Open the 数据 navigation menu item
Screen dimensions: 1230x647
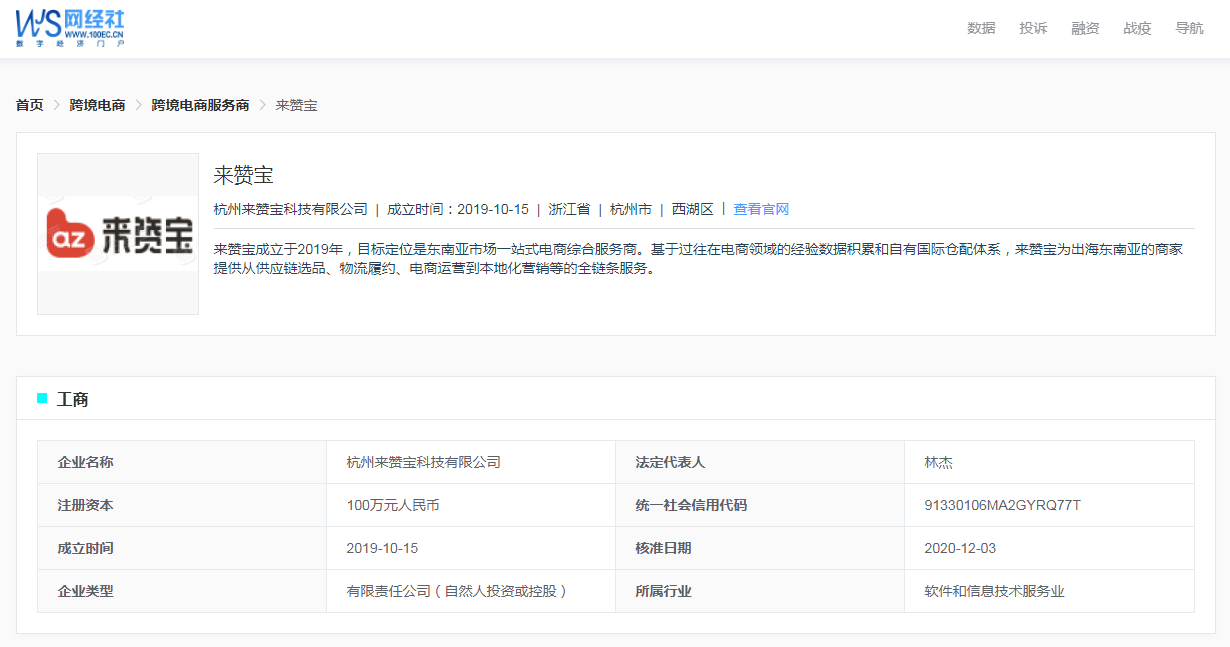pos(981,28)
